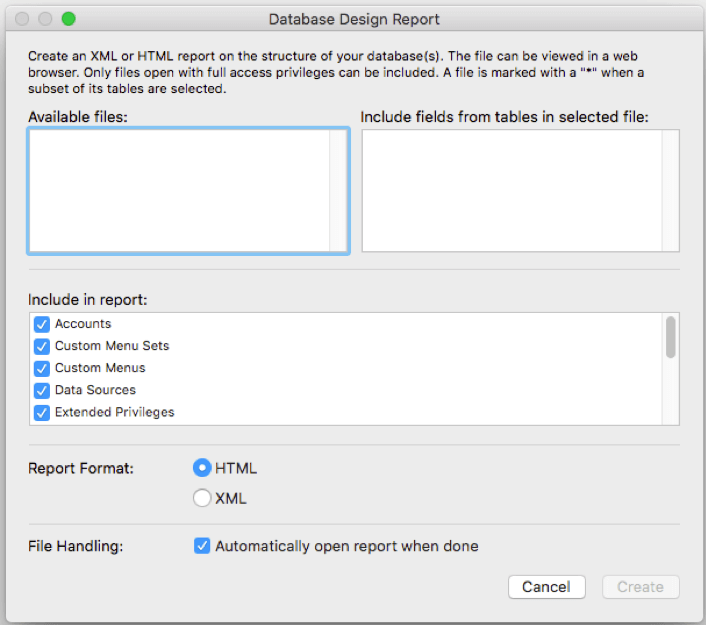Click the selected file tables scrollbar track
706x625 pixels.
[670, 191]
